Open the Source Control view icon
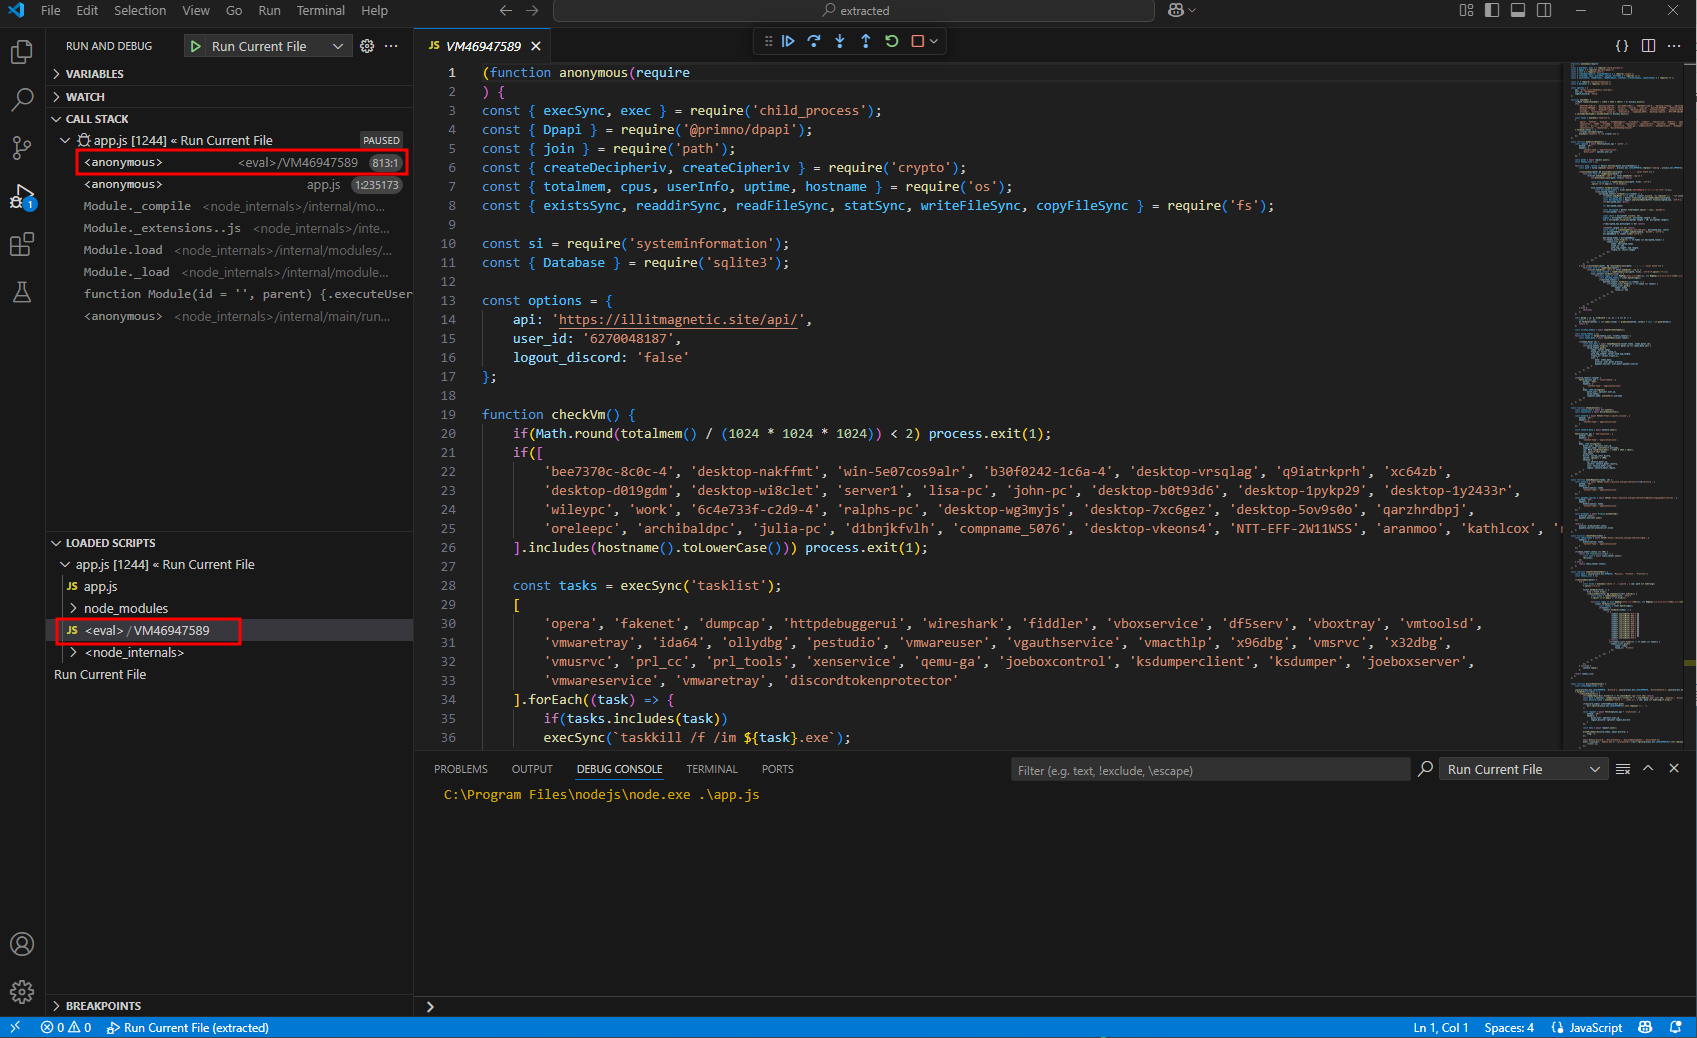This screenshot has width=1697, height=1038. click(x=22, y=148)
